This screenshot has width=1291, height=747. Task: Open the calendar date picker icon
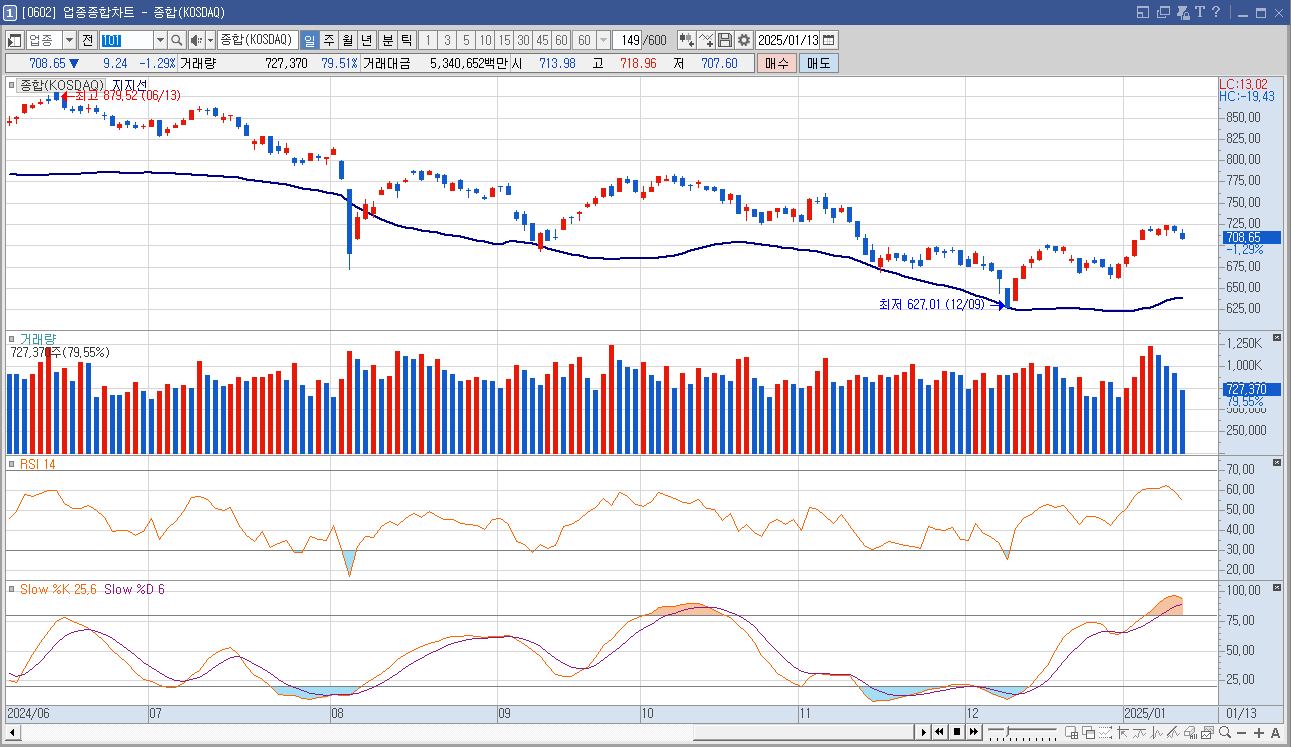pyautogui.click(x=829, y=40)
